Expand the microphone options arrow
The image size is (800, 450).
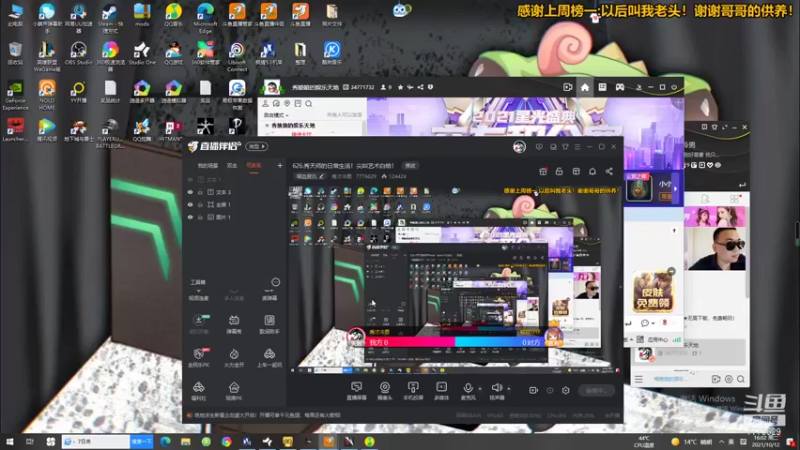(480, 388)
